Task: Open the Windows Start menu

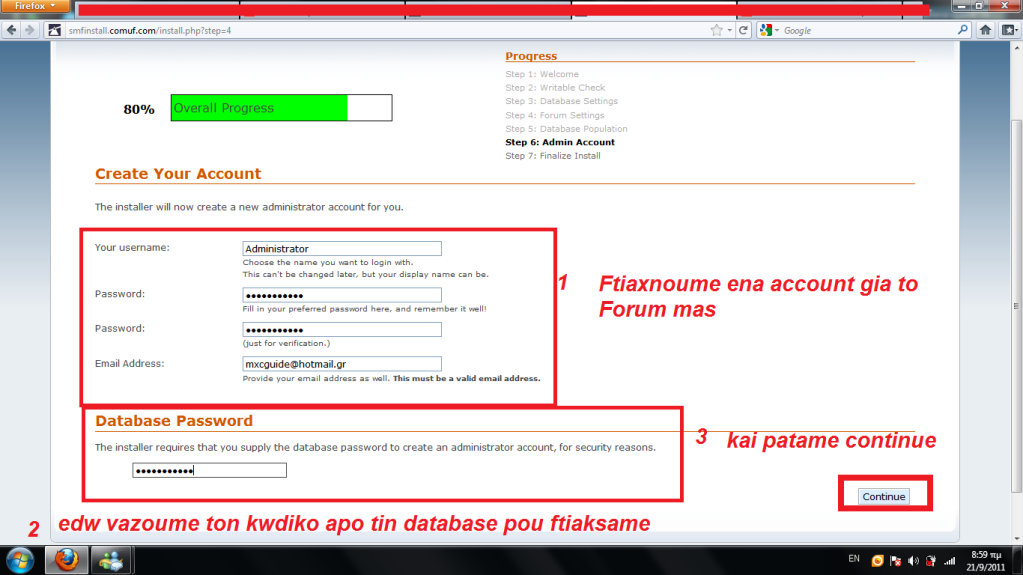Action: click(x=21, y=559)
